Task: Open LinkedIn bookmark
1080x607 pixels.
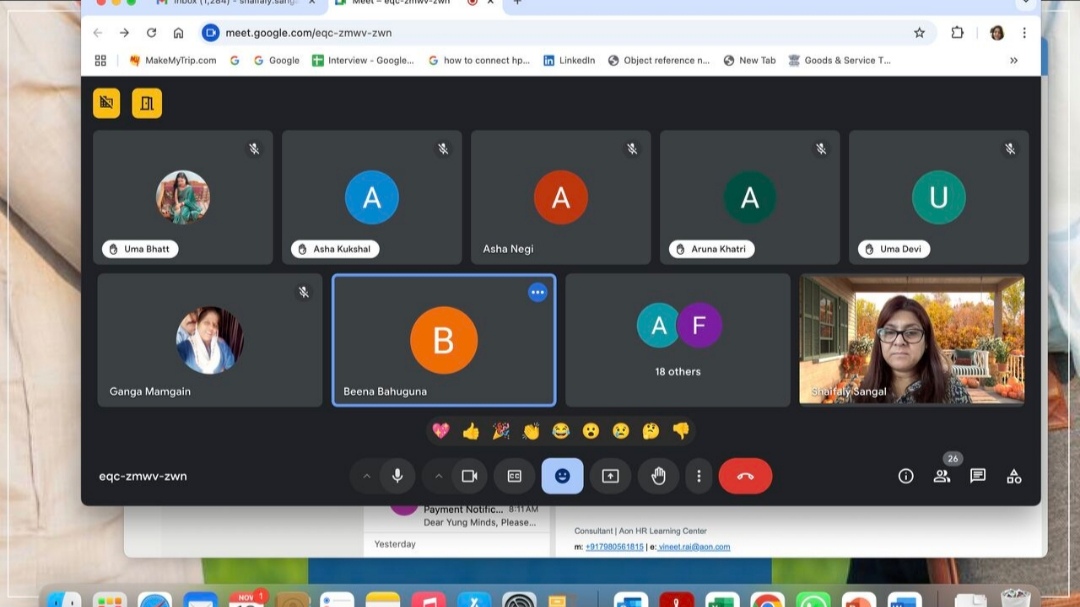Action: pos(569,61)
